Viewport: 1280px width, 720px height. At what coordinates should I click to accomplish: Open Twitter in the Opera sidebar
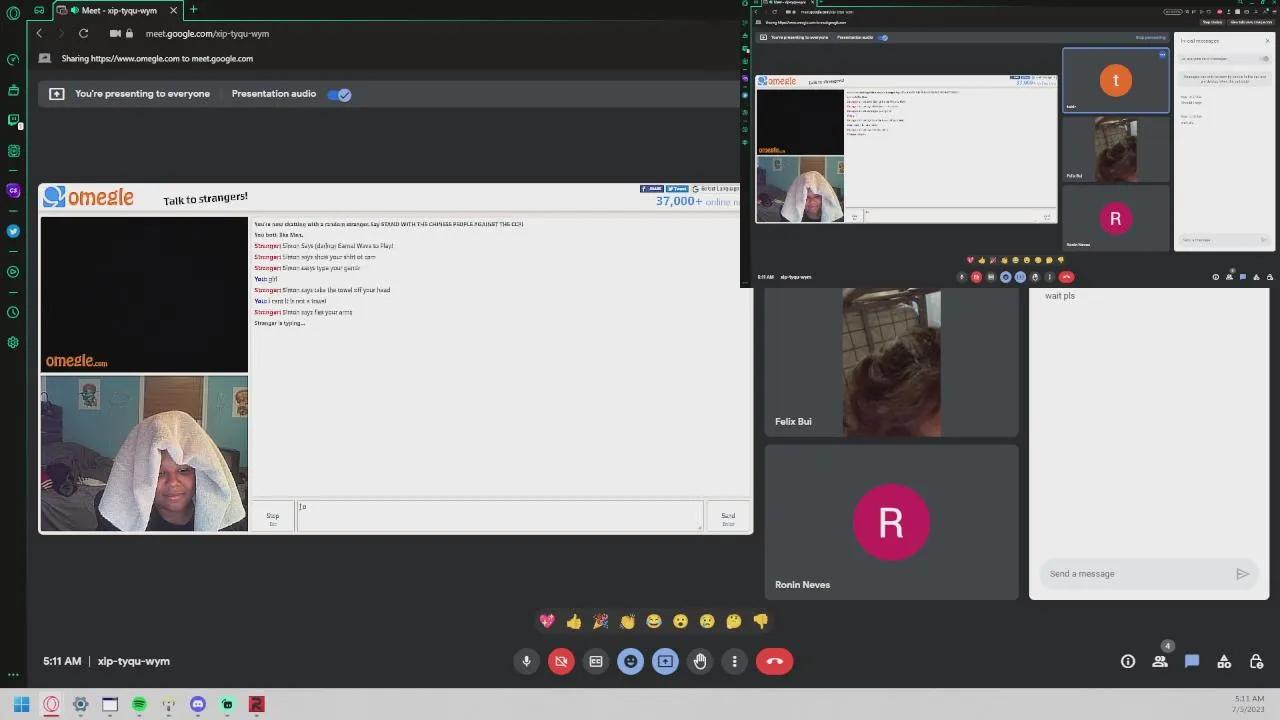[x=13, y=231]
